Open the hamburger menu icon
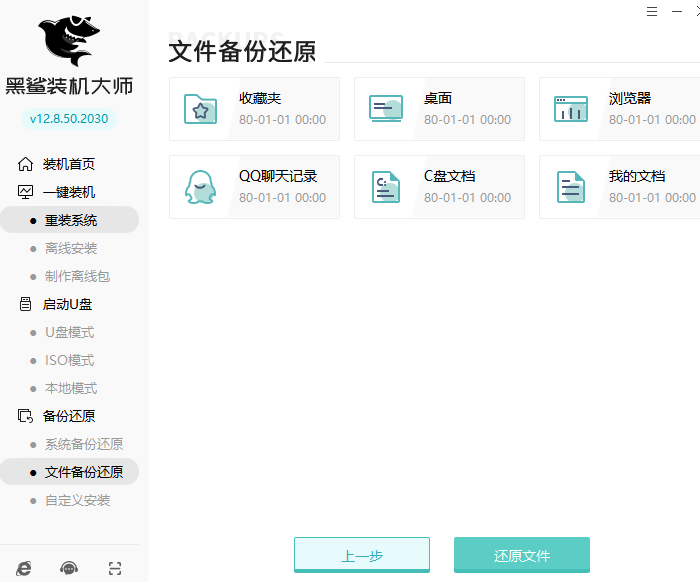Screen dimensions: 700x582 pyautogui.click(x=652, y=12)
